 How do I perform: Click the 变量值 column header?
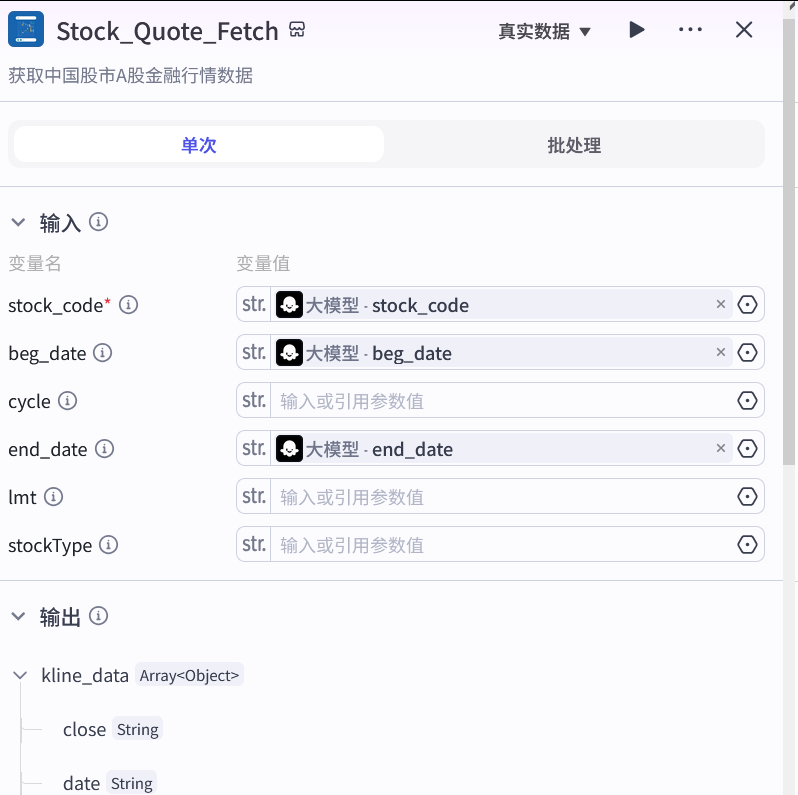263,264
